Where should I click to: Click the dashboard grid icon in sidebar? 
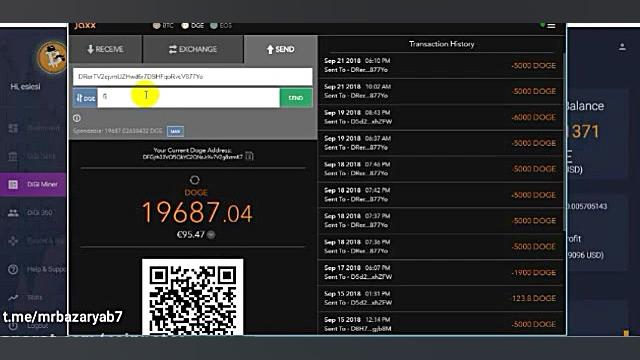(x=13, y=128)
